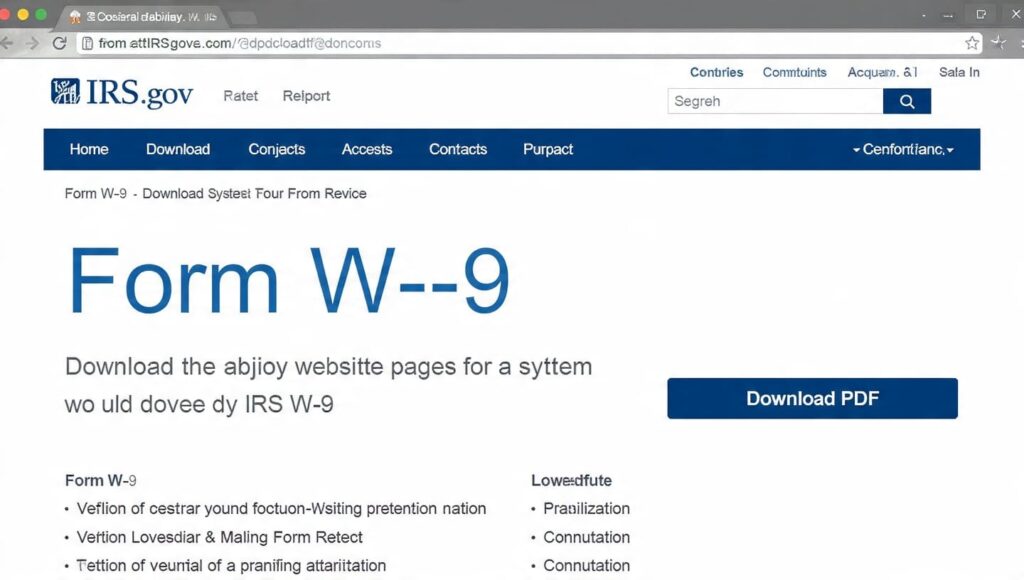Reload the page with refresh icon
The image size is (1024, 580).
pyautogui.click(x=59, y=43)
